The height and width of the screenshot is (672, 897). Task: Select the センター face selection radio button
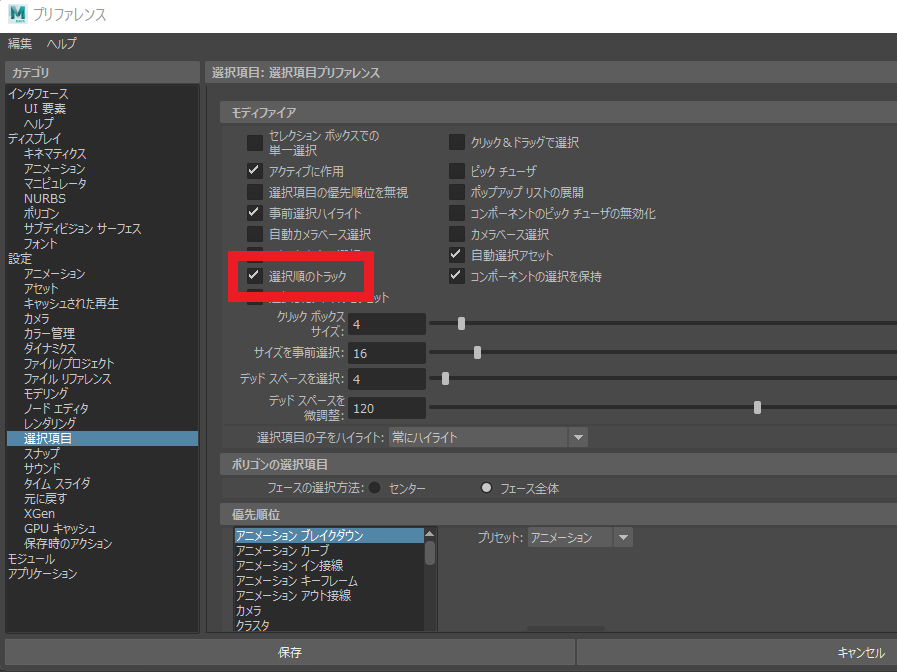(x=375, y=489)
